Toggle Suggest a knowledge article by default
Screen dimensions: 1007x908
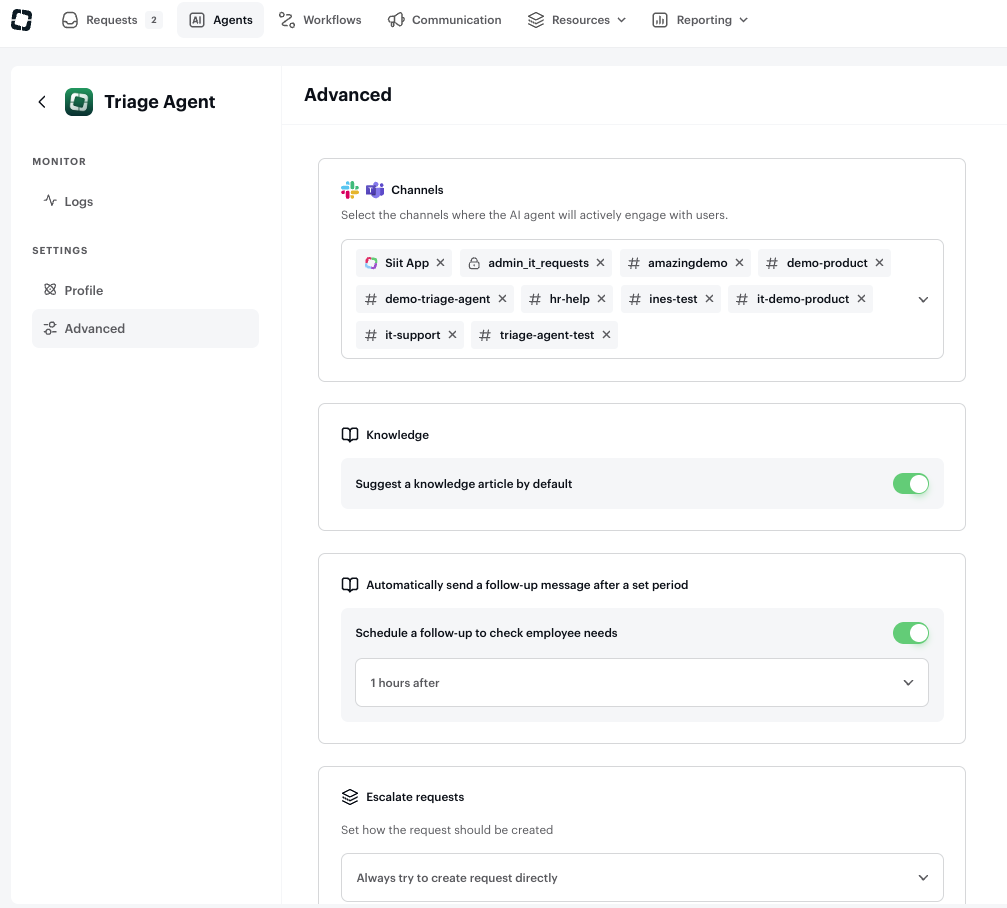910,484
